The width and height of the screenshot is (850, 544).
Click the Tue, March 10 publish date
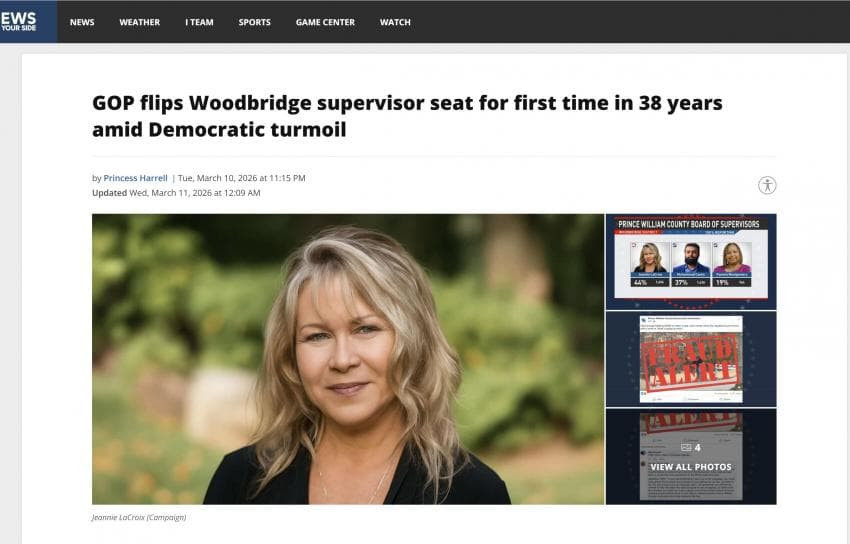(241, 178)
